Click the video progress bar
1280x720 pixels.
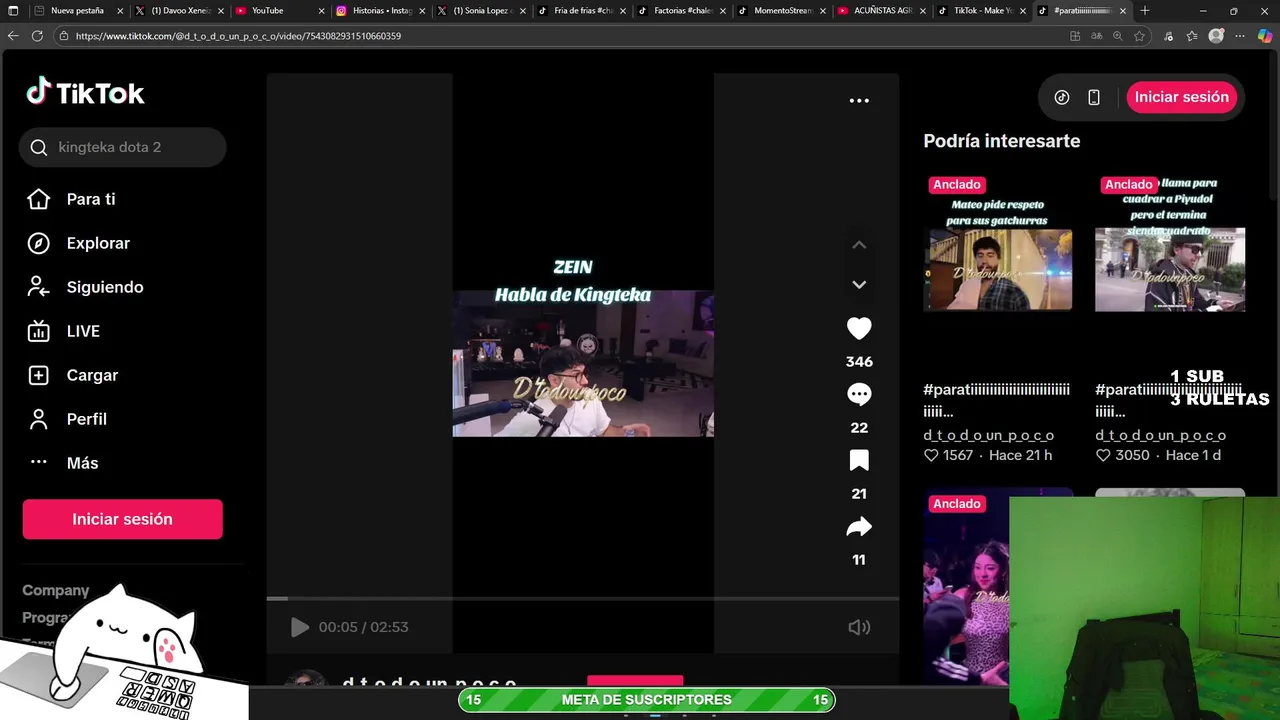[x=582, y=599]
